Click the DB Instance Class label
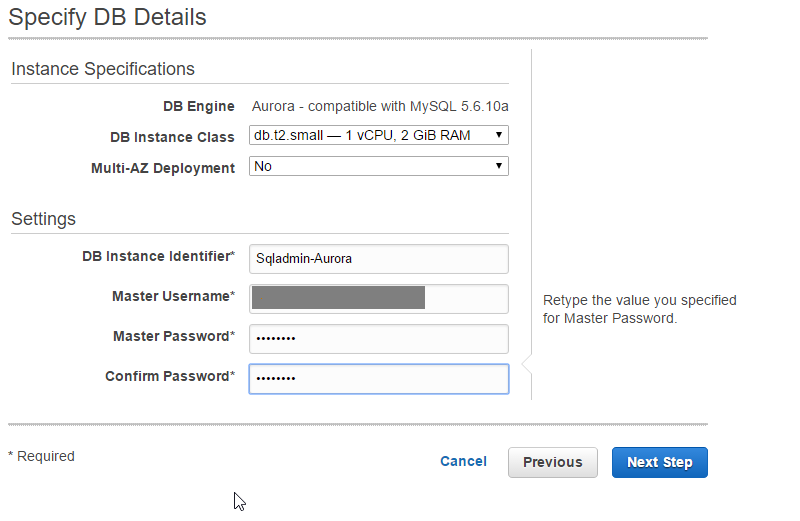The image size is (800, 521). (x=172, y=137)
